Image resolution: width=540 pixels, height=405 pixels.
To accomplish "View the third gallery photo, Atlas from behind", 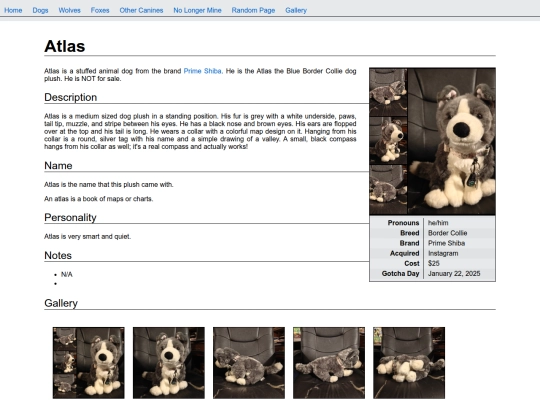I will [x=249, y=363].
